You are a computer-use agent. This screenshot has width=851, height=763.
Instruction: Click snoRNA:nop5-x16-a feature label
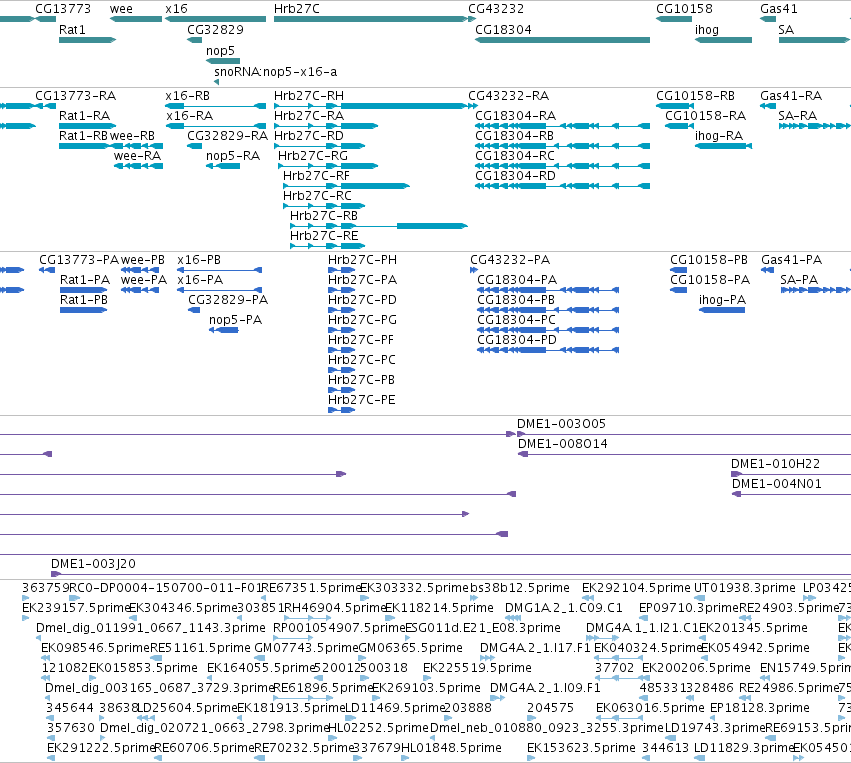276,72
